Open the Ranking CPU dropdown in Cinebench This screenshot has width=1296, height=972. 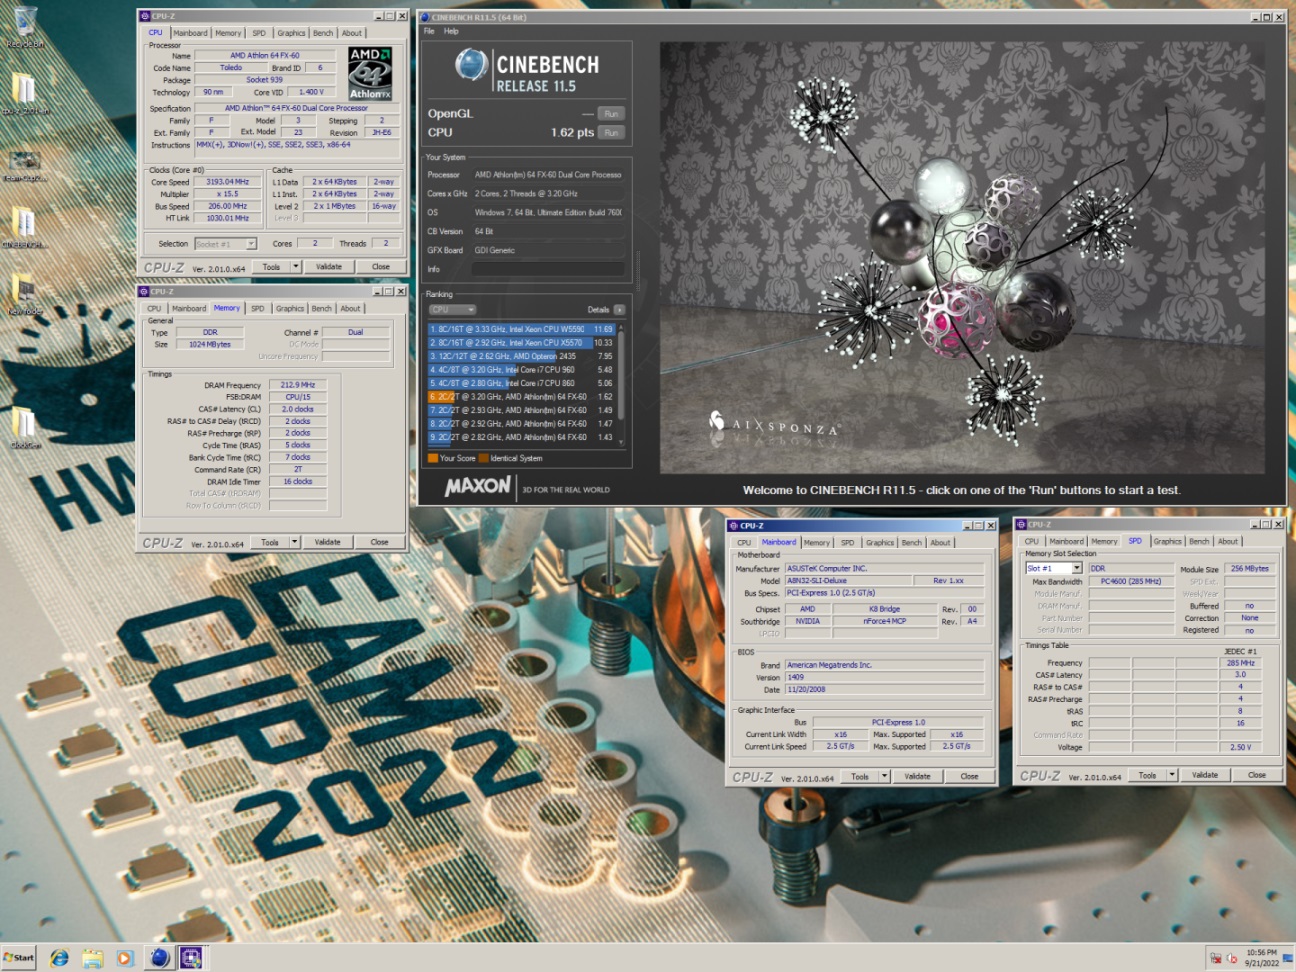pos(452,310)
